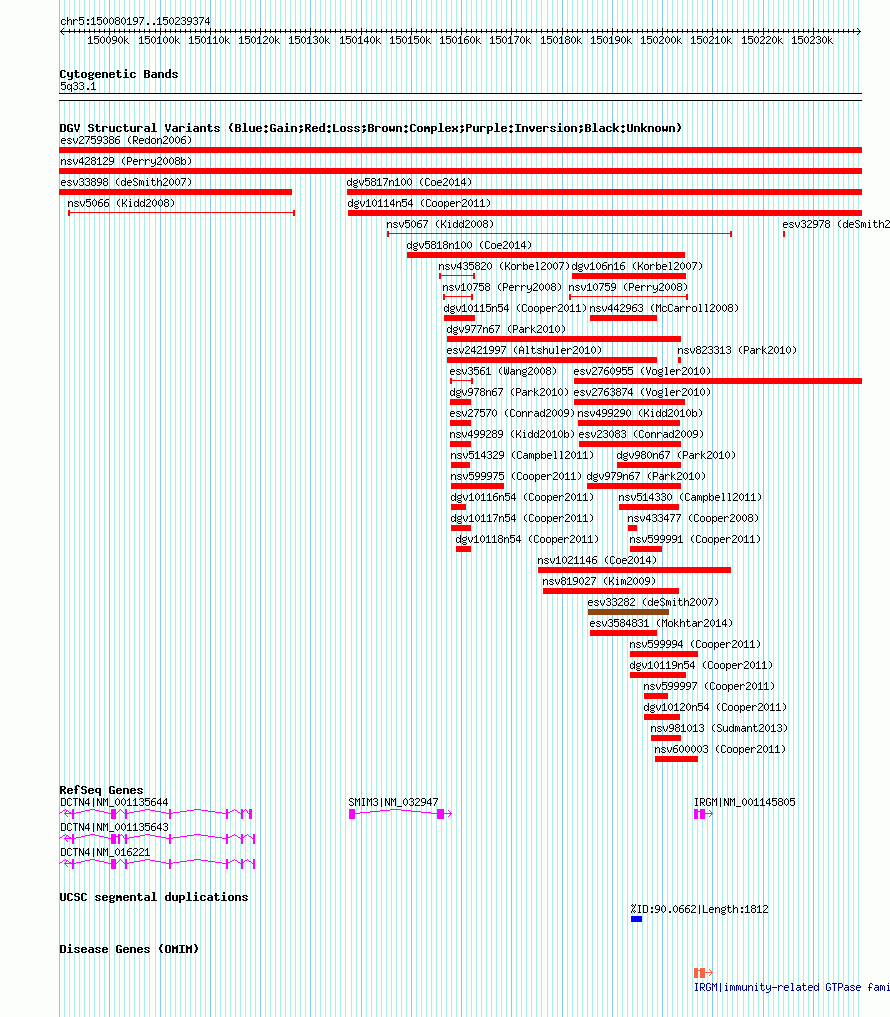Image resolution: width=890 pixels, height=1017 pixels.
Task: Select nsv10759 (Perry2008) variant
Action: (x=628, y=287)
